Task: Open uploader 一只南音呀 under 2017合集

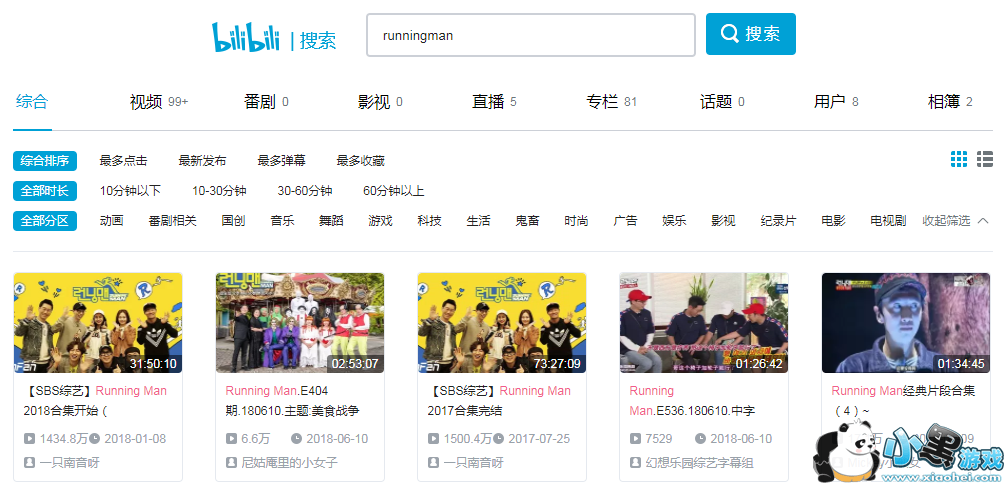Action: 473,462
